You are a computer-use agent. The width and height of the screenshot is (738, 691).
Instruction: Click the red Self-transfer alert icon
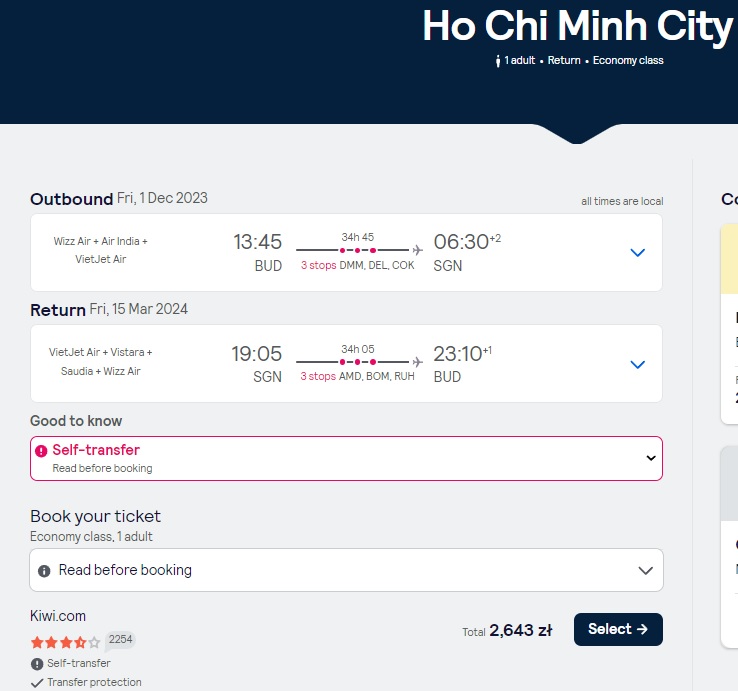pyautogui.click(x=41, y=451)
